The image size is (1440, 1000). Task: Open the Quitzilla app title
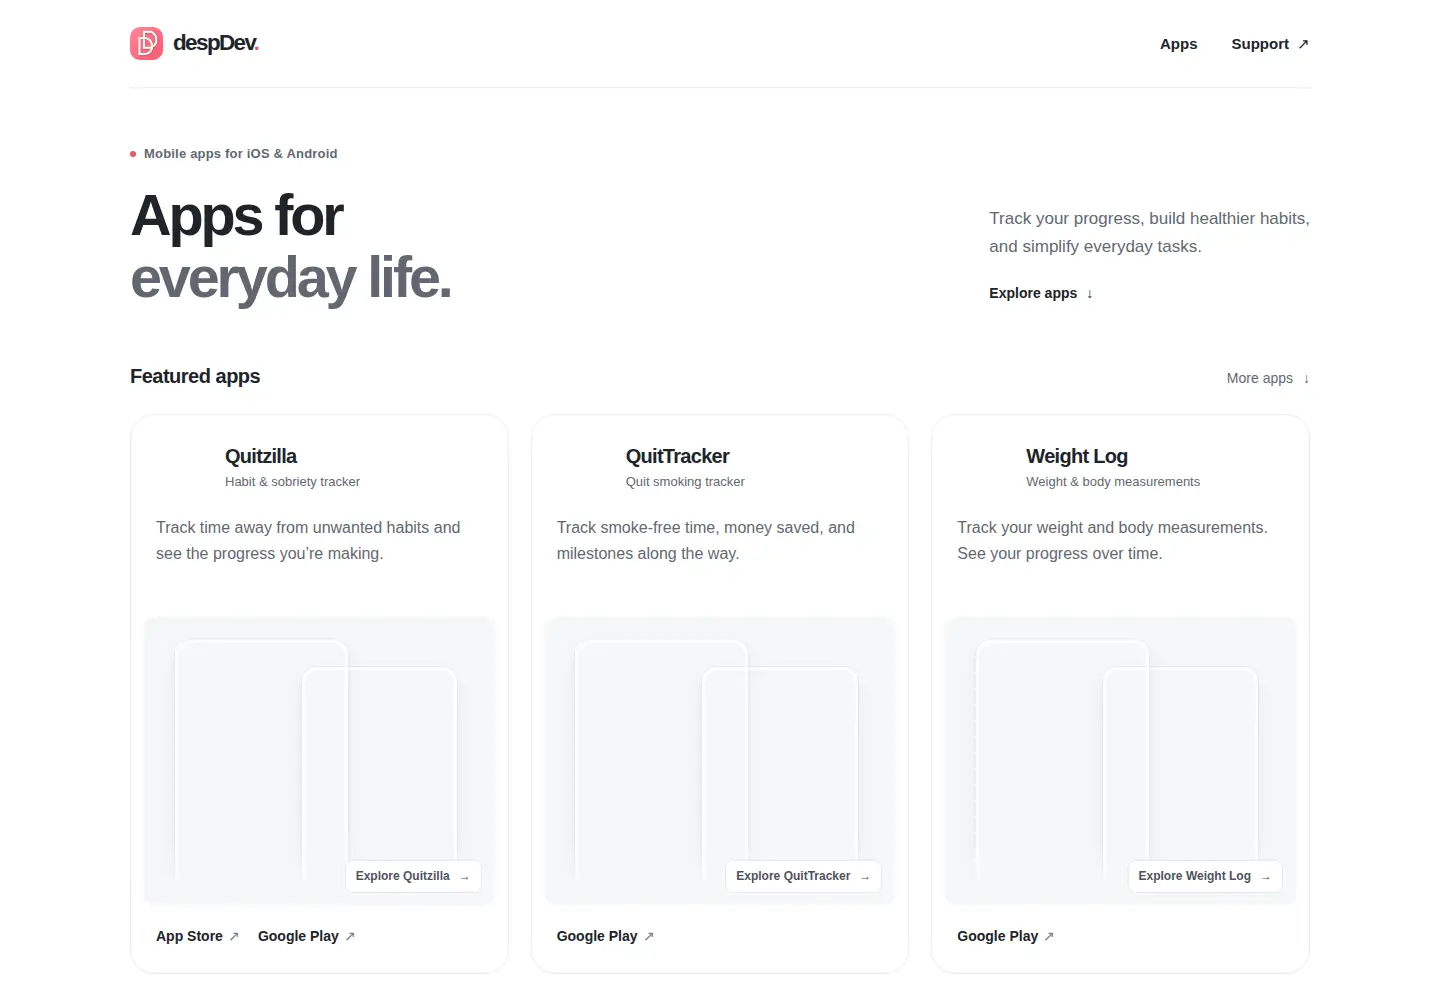pyautogui.click(x=261, y=456)
